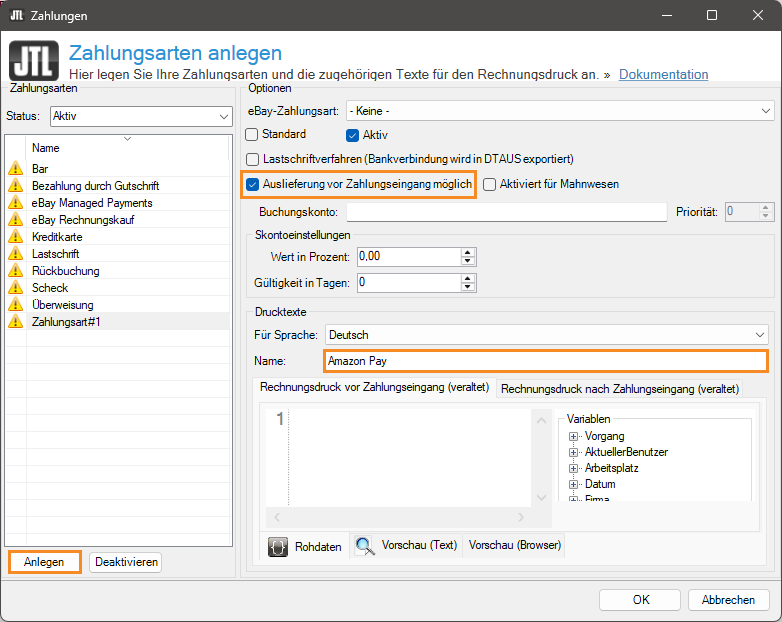The image size is (782, 622).
Task: Click the Anlegen button
Action: point(44,562)
